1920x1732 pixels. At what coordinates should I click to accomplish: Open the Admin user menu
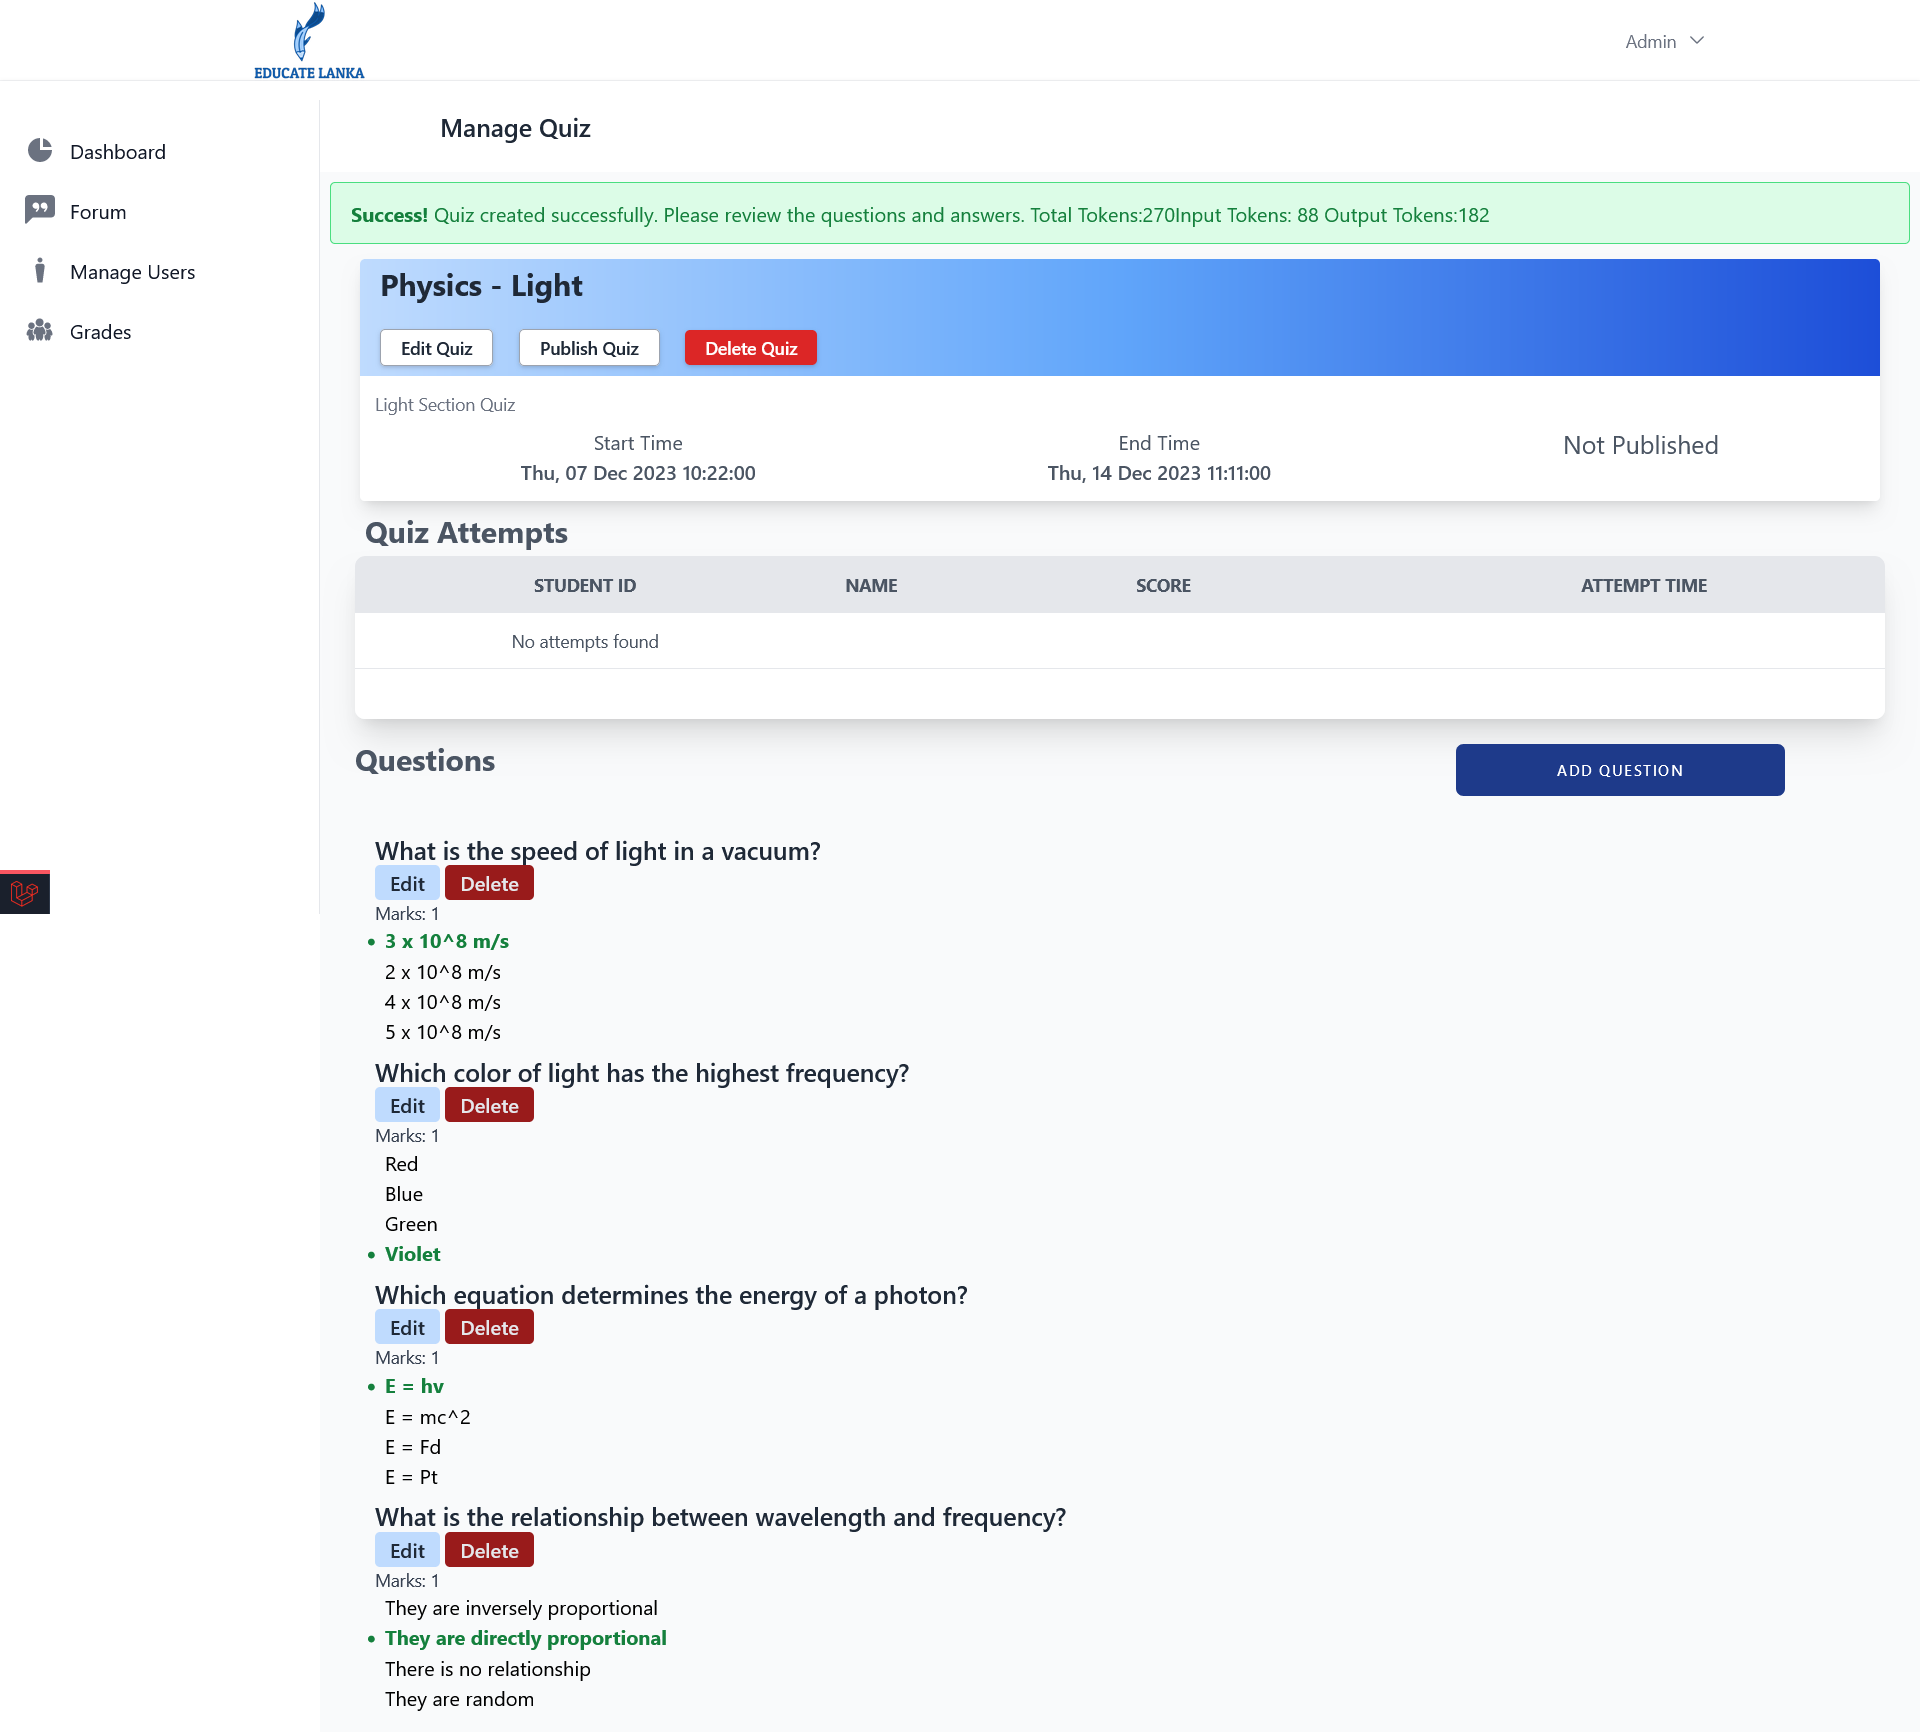pyautogui.click(x=1651, y=42)
